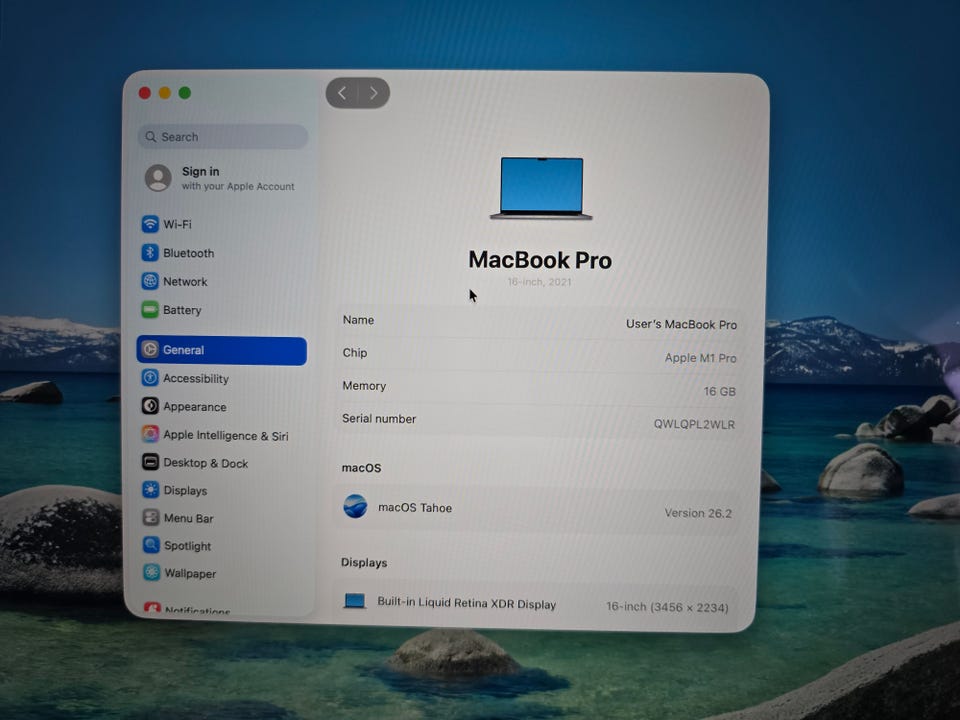Click the Accessibility icon
Image resolution: width=960 pixels, height=720 pixels.
(x=150, y=378)
